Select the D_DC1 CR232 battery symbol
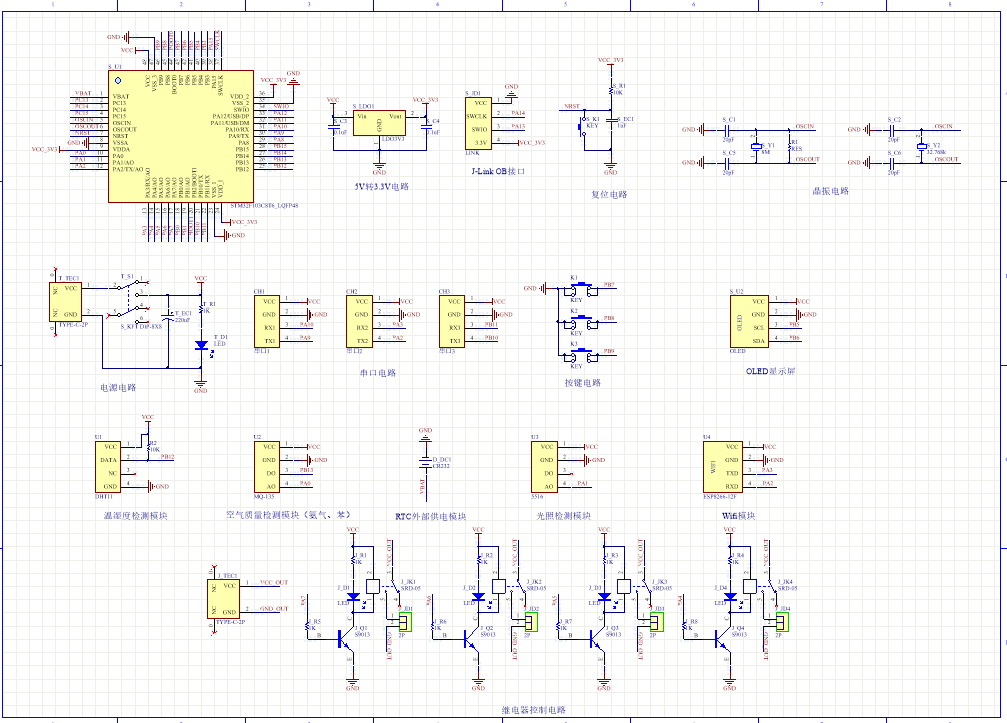 coord(425,463)
